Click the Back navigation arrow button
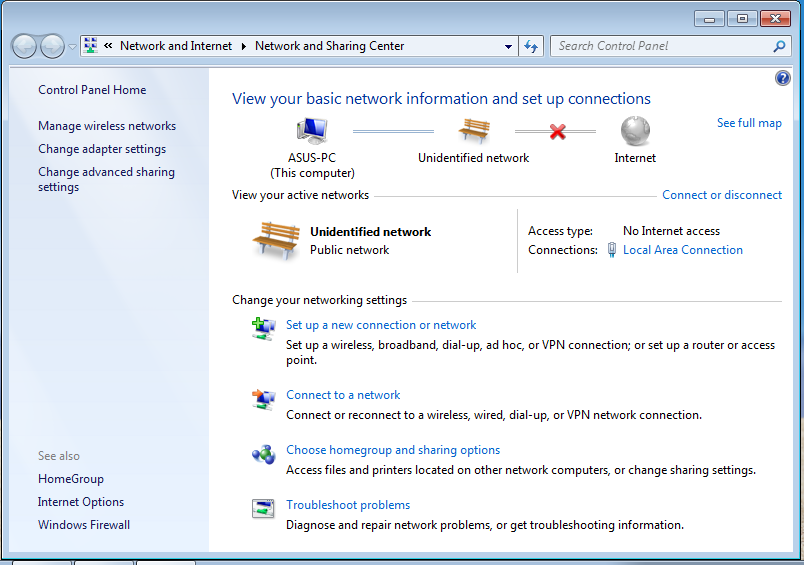The image size is (804, 565). point(24,47)
